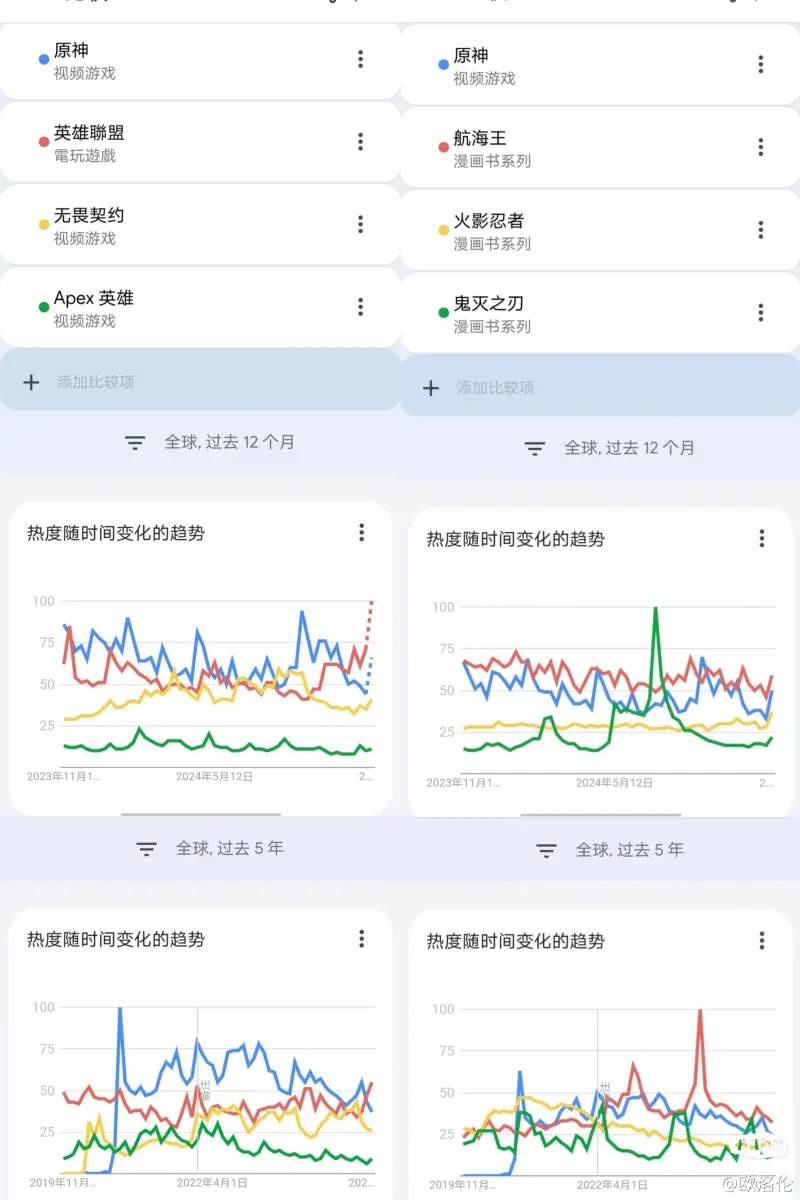The image size is (800, 1200).
Task: Click blue dot beside left 原神
Action: (x=43, y=60)
